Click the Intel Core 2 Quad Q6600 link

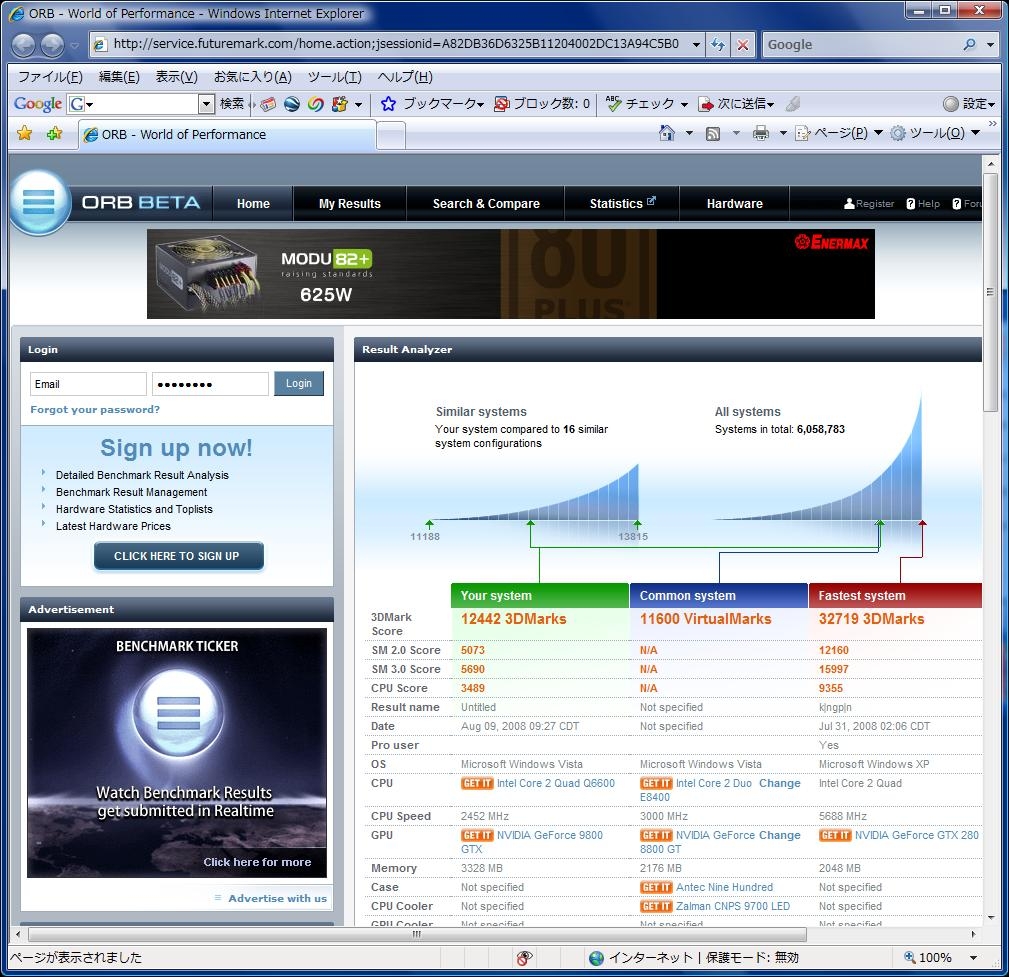click(555, 783)
